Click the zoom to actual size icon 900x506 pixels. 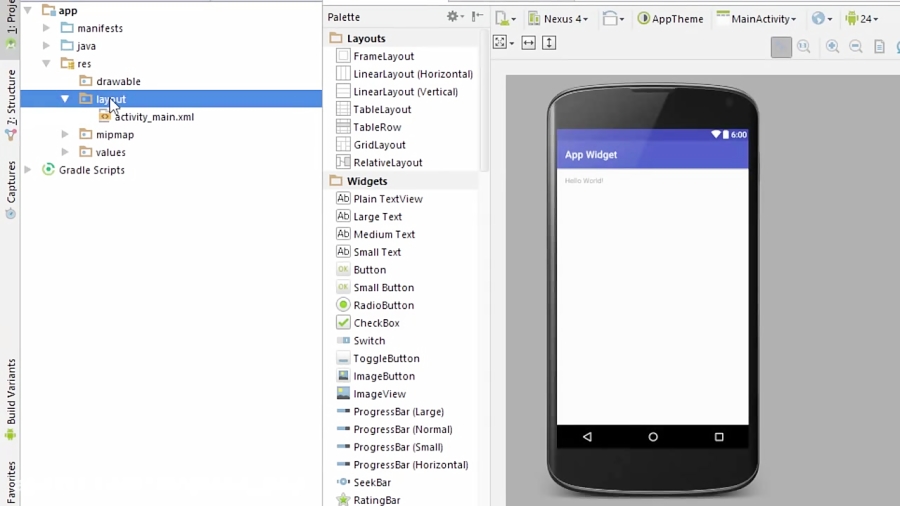pos(804,46)
